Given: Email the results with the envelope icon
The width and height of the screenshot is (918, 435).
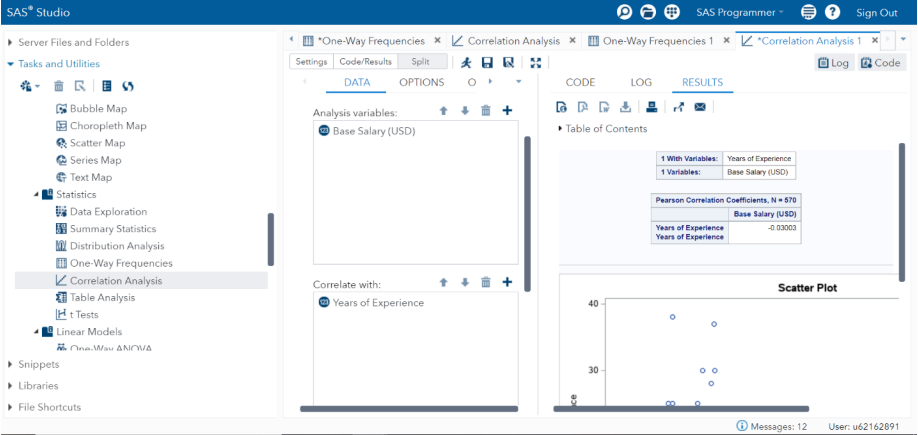Looking at the screenshot, I should pyautogui.click(x=700, y=107).
